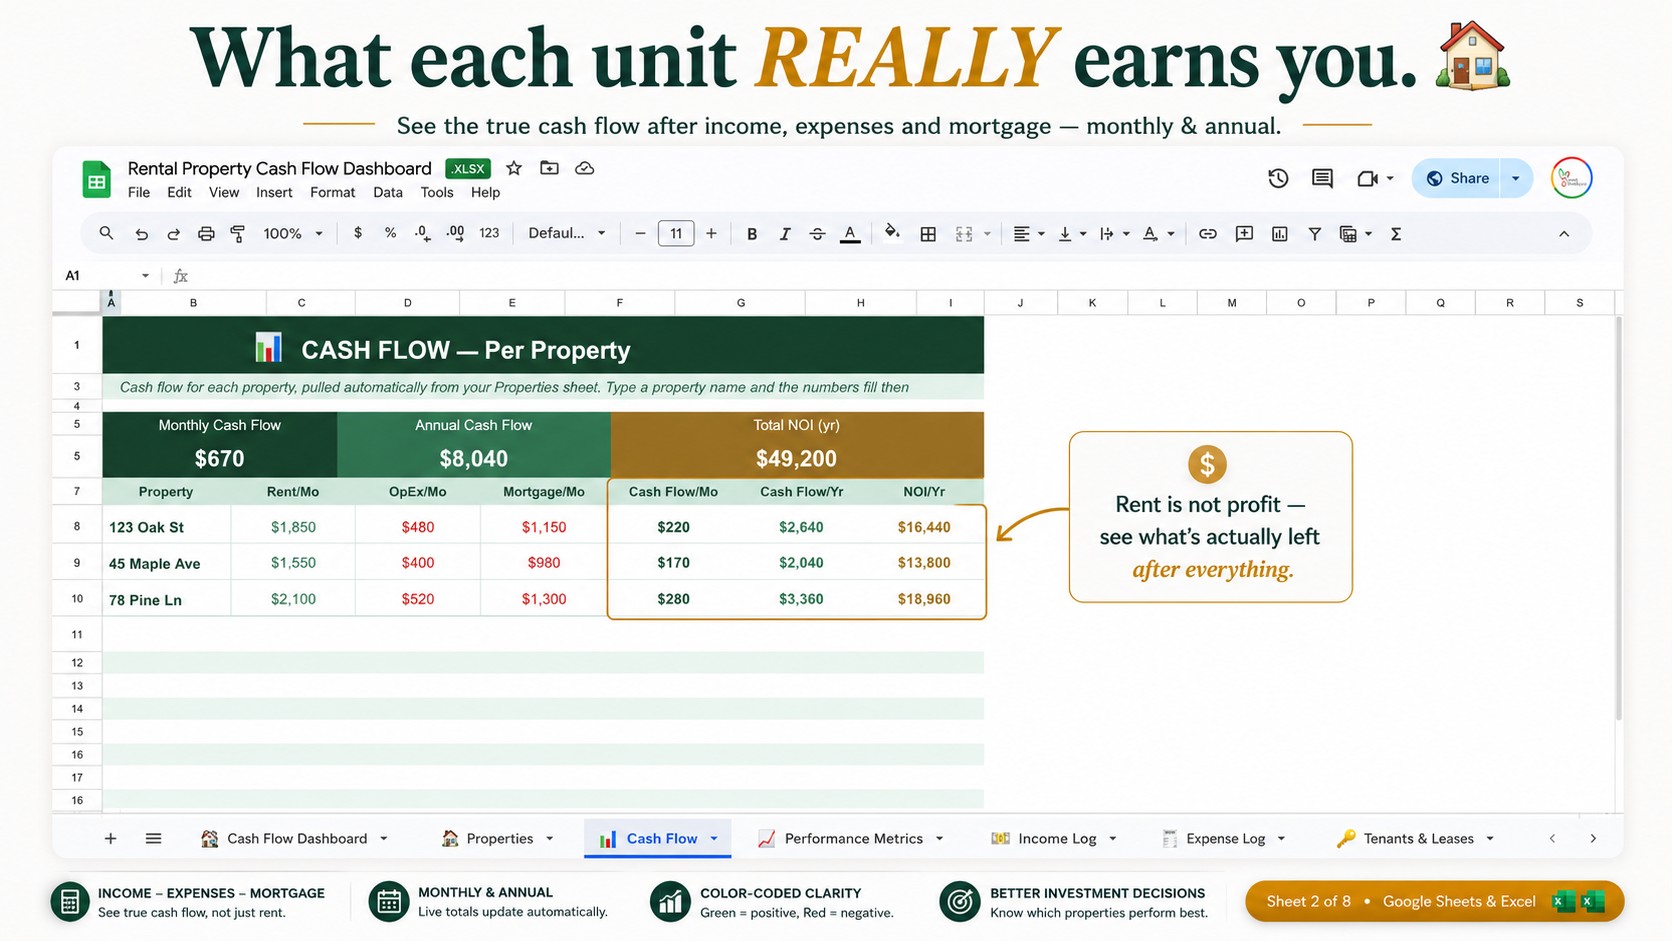Expand the name box dropdown arrow

tap(145, 275)
